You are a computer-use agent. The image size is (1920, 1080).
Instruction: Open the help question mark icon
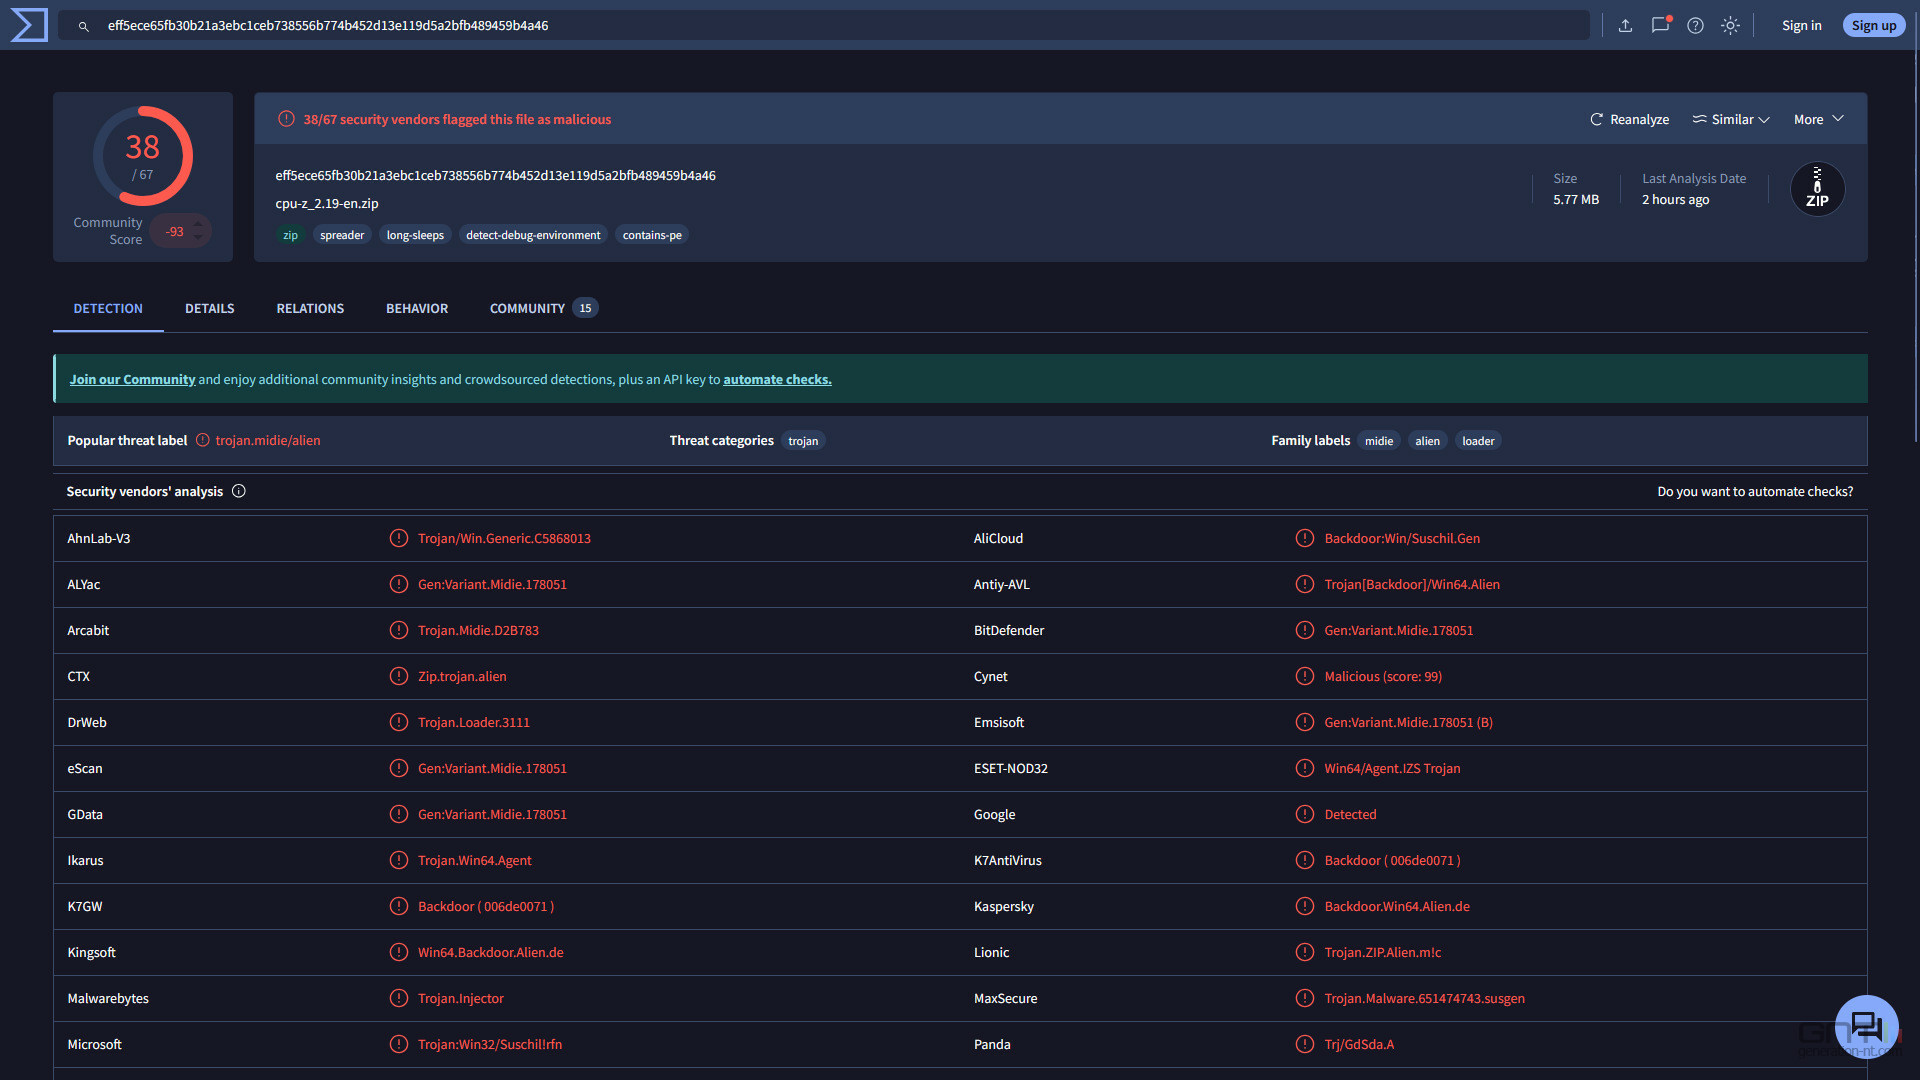tap(1695, 26)
